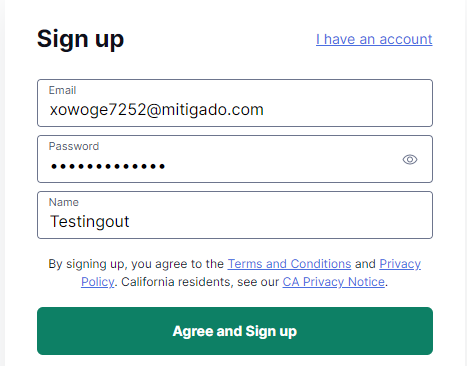Click the Email field label
The height and width of the screenshot is (366, 467).
click(62, 90)
